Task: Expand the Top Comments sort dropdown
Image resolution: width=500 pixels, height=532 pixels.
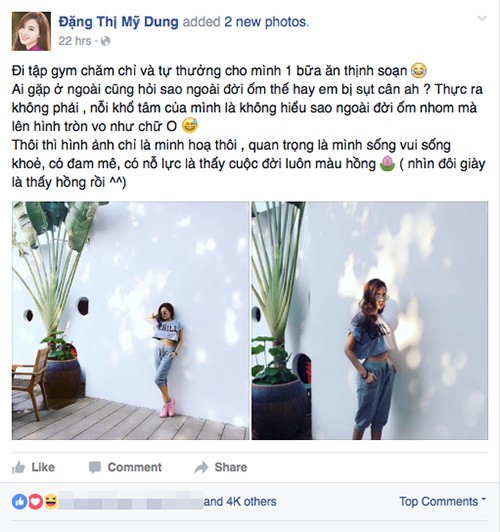Action: tap(442, 501)
